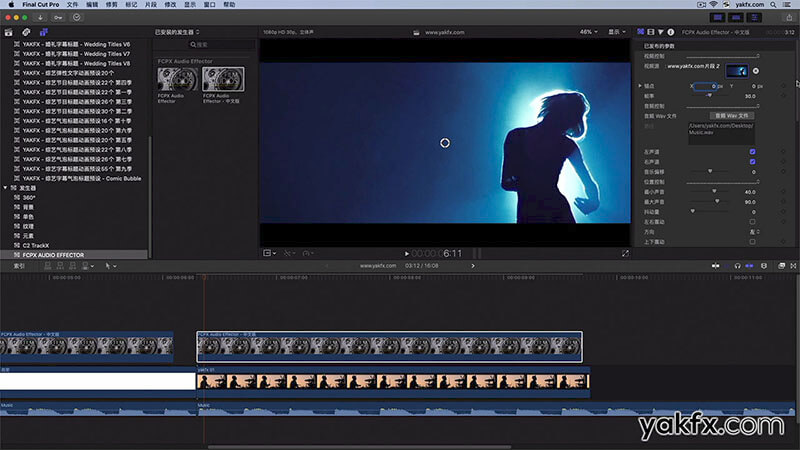The image size is (800, 450).
Task: Open the append edit options dropdown
Action: coord(87,266)
